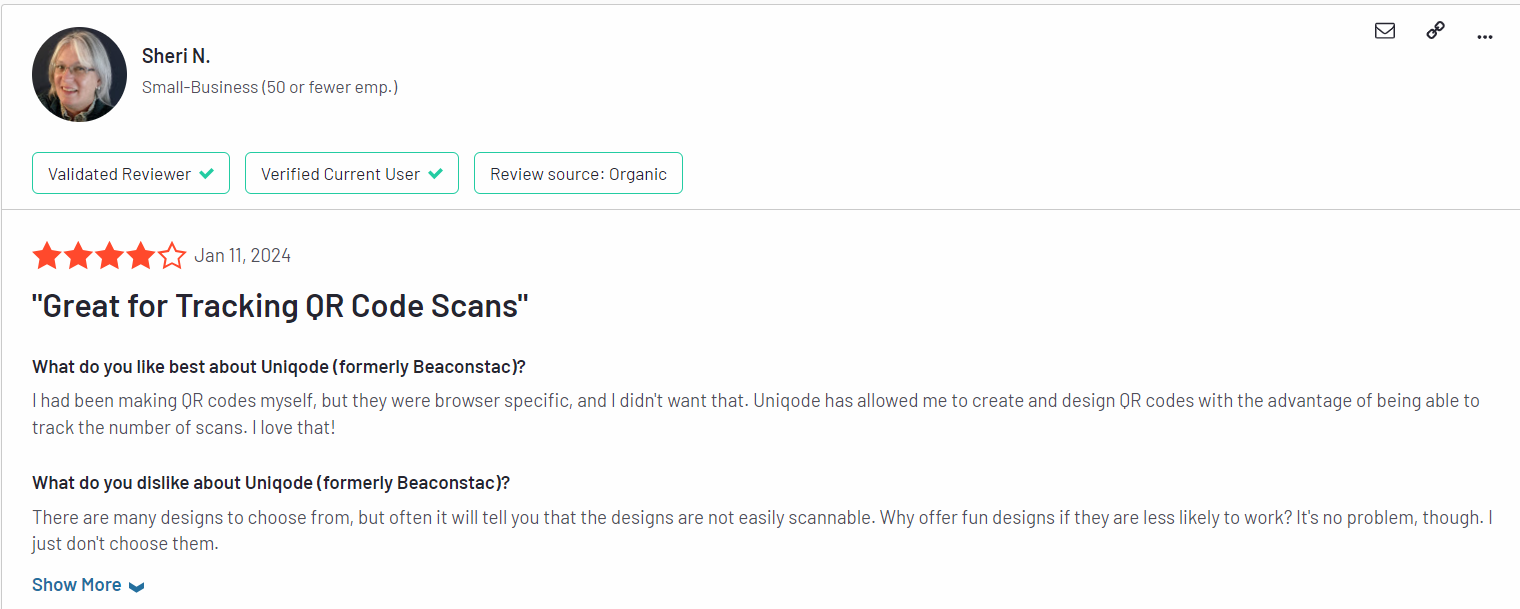1520x609 pixels.
Task: Click the reviewer name Sheri N.
Action: 176,57
